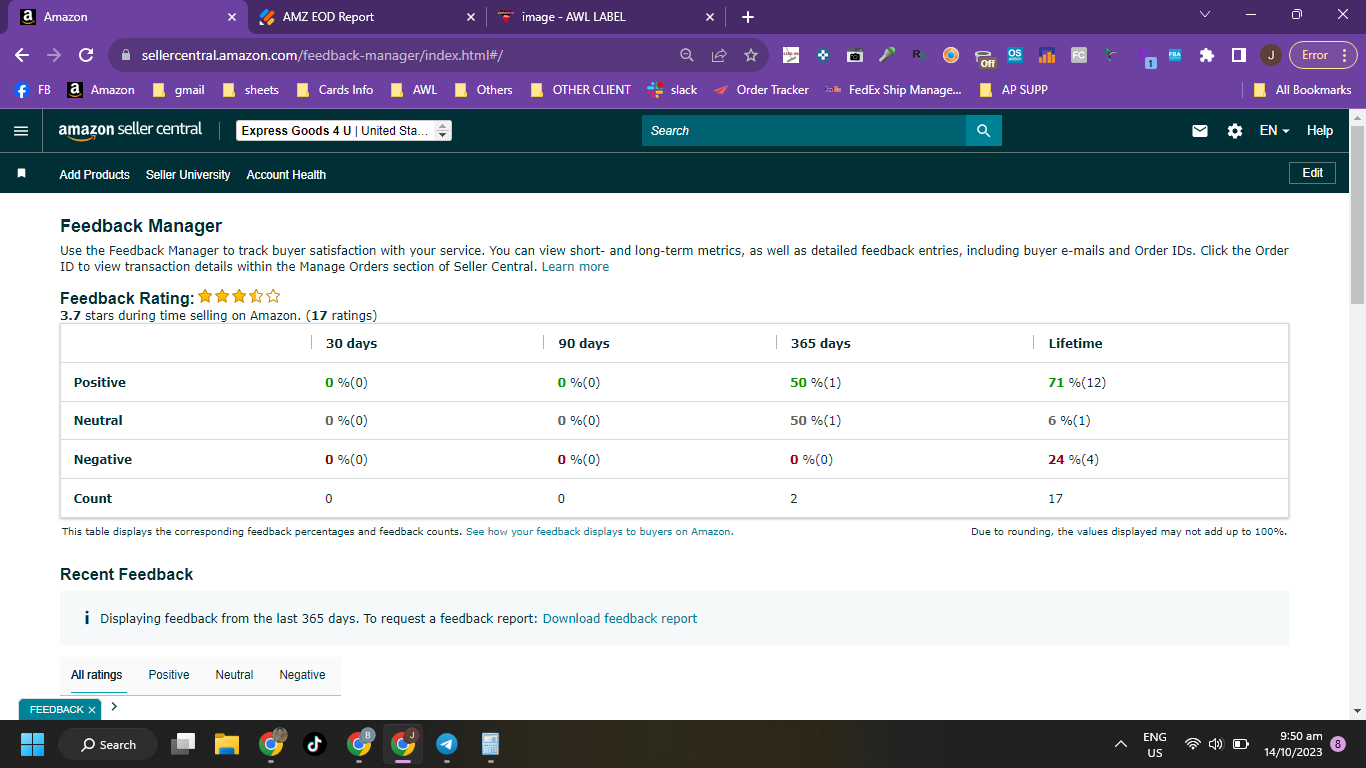Click the Amazon Seller Central logo
Viewport: 1366px width, 768px height.
tap(130, 130)
